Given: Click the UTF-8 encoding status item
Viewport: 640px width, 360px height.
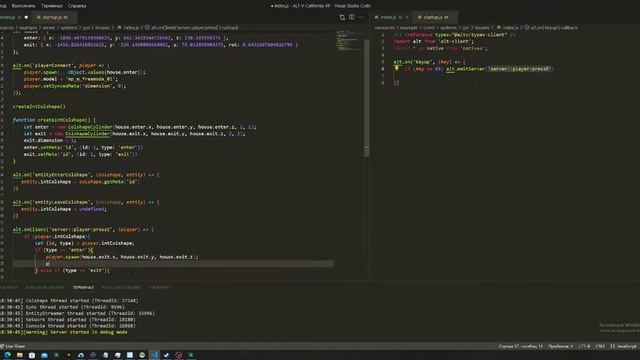Looking at the screenshot, I should [x=584, y=346].
